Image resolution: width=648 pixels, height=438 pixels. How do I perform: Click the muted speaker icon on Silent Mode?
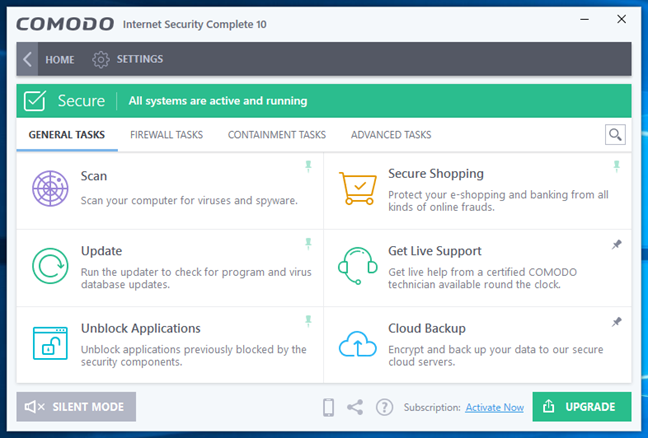click(x=34, y=407)
